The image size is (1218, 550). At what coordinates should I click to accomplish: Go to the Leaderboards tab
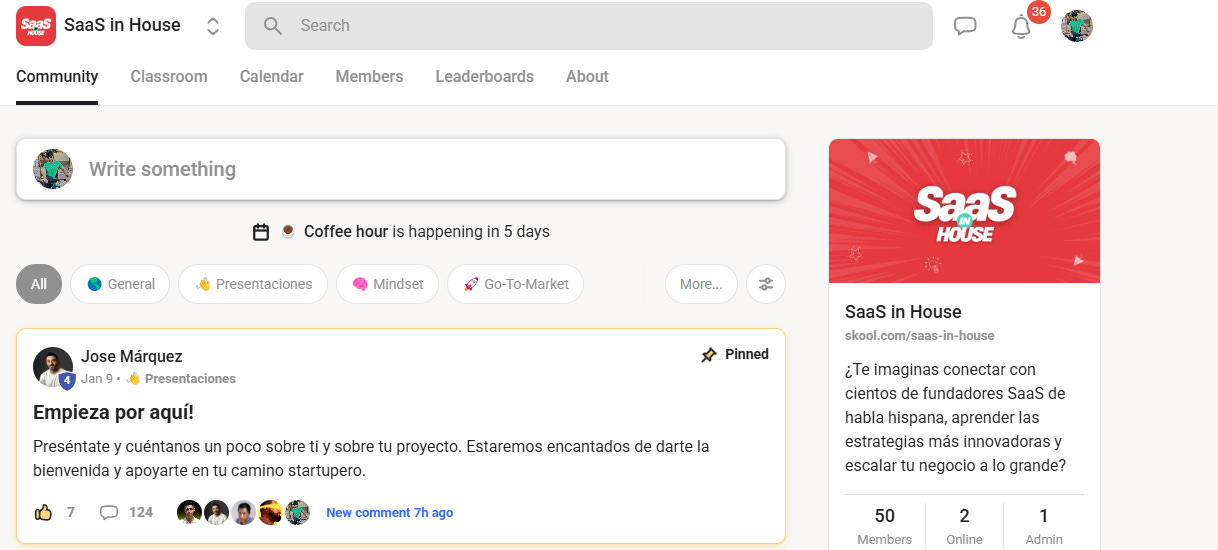click(x=484, y=77)
